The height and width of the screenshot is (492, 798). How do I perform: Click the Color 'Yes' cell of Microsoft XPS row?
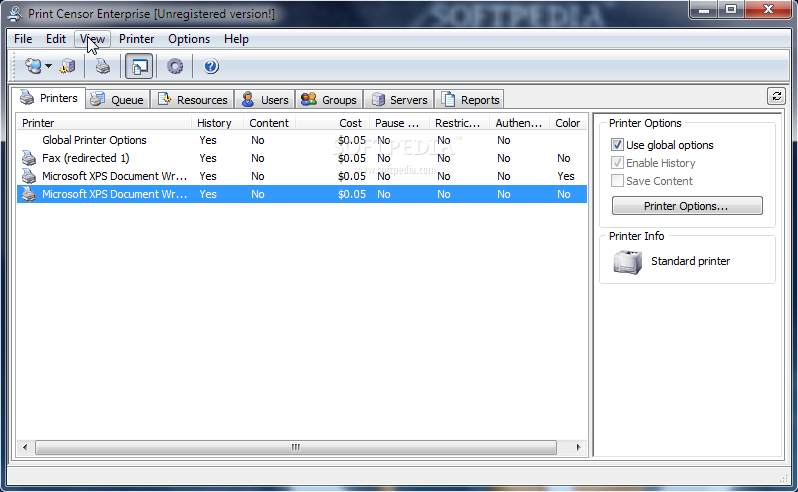click(x=565, y=176)
